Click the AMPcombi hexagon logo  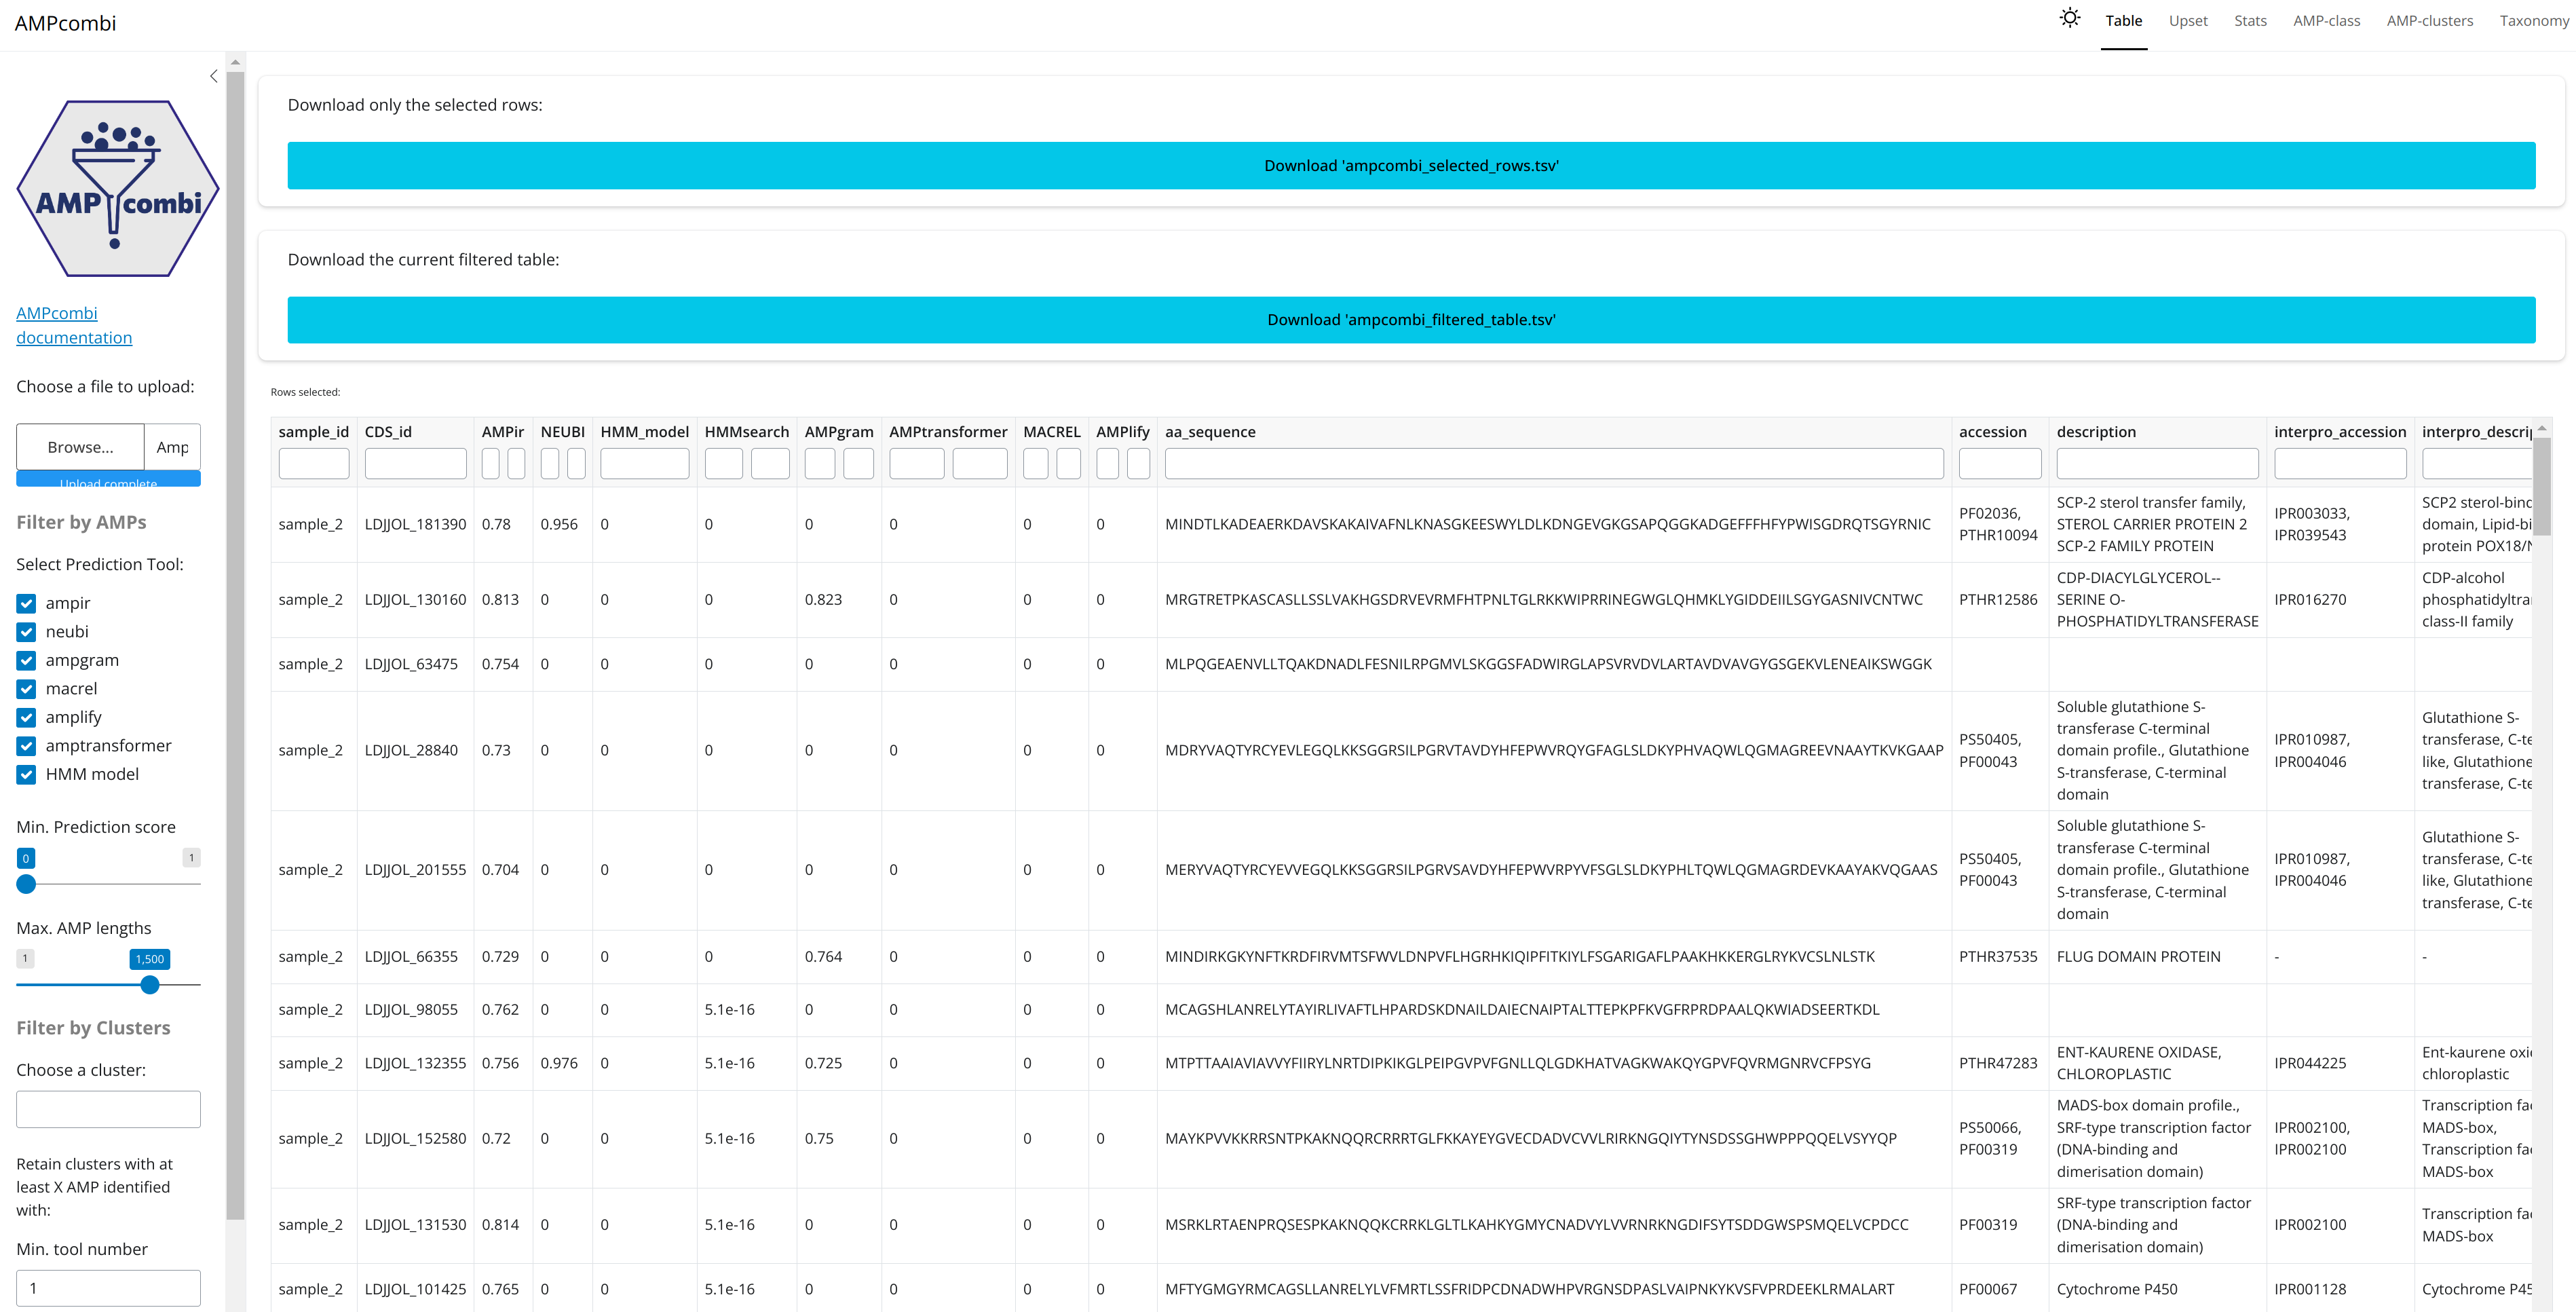[x=118, y=189]
